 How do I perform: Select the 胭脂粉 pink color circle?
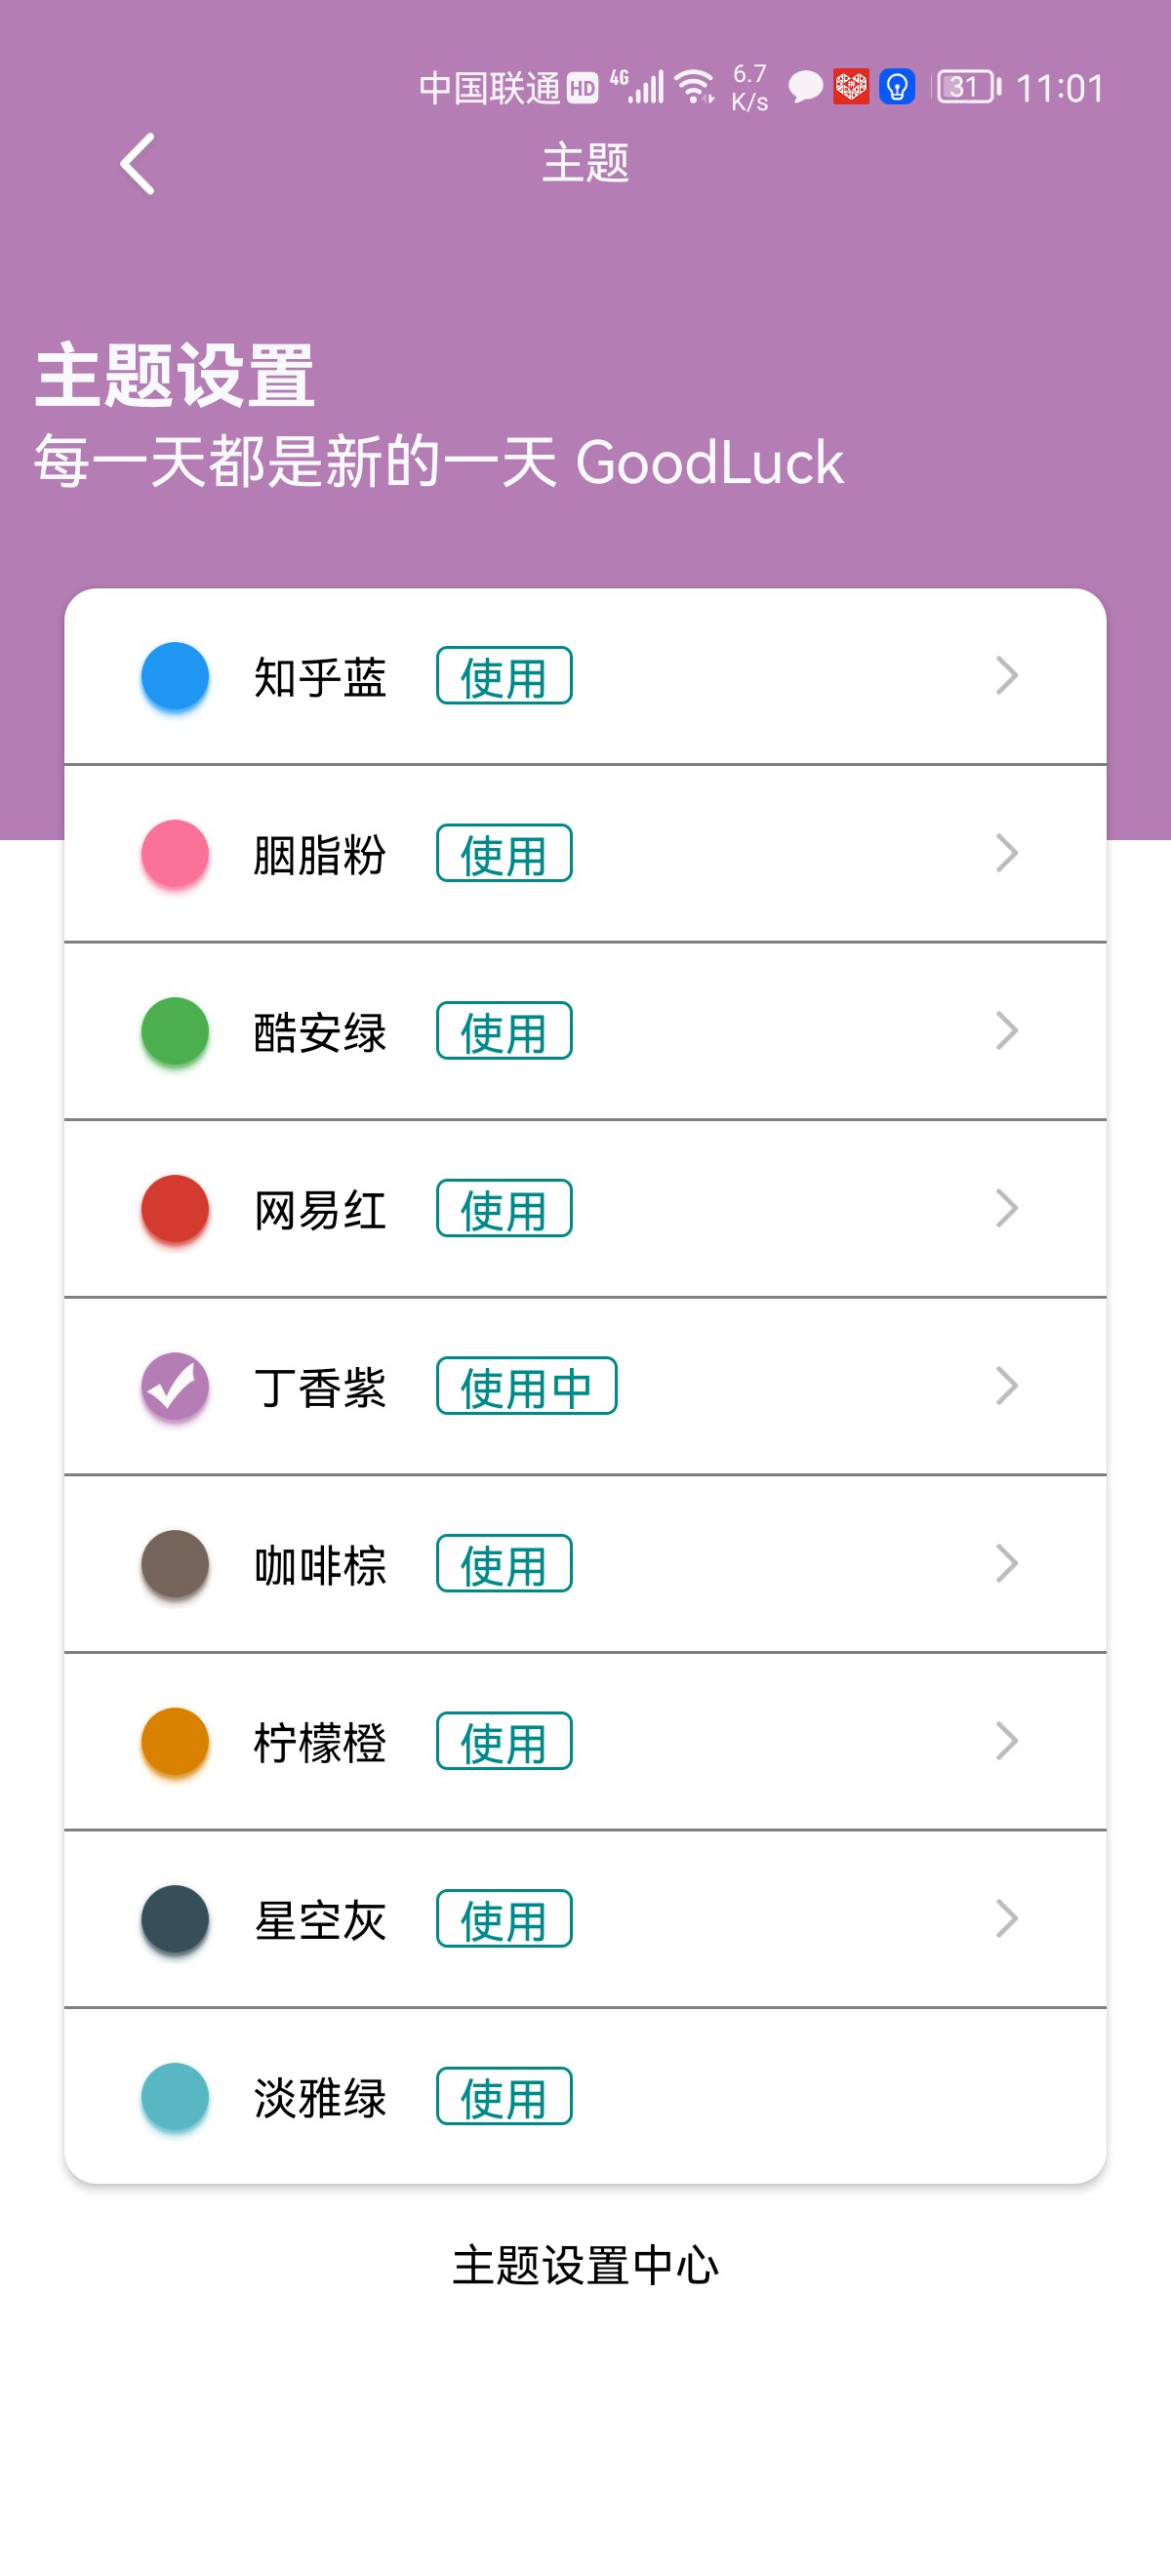175,854
